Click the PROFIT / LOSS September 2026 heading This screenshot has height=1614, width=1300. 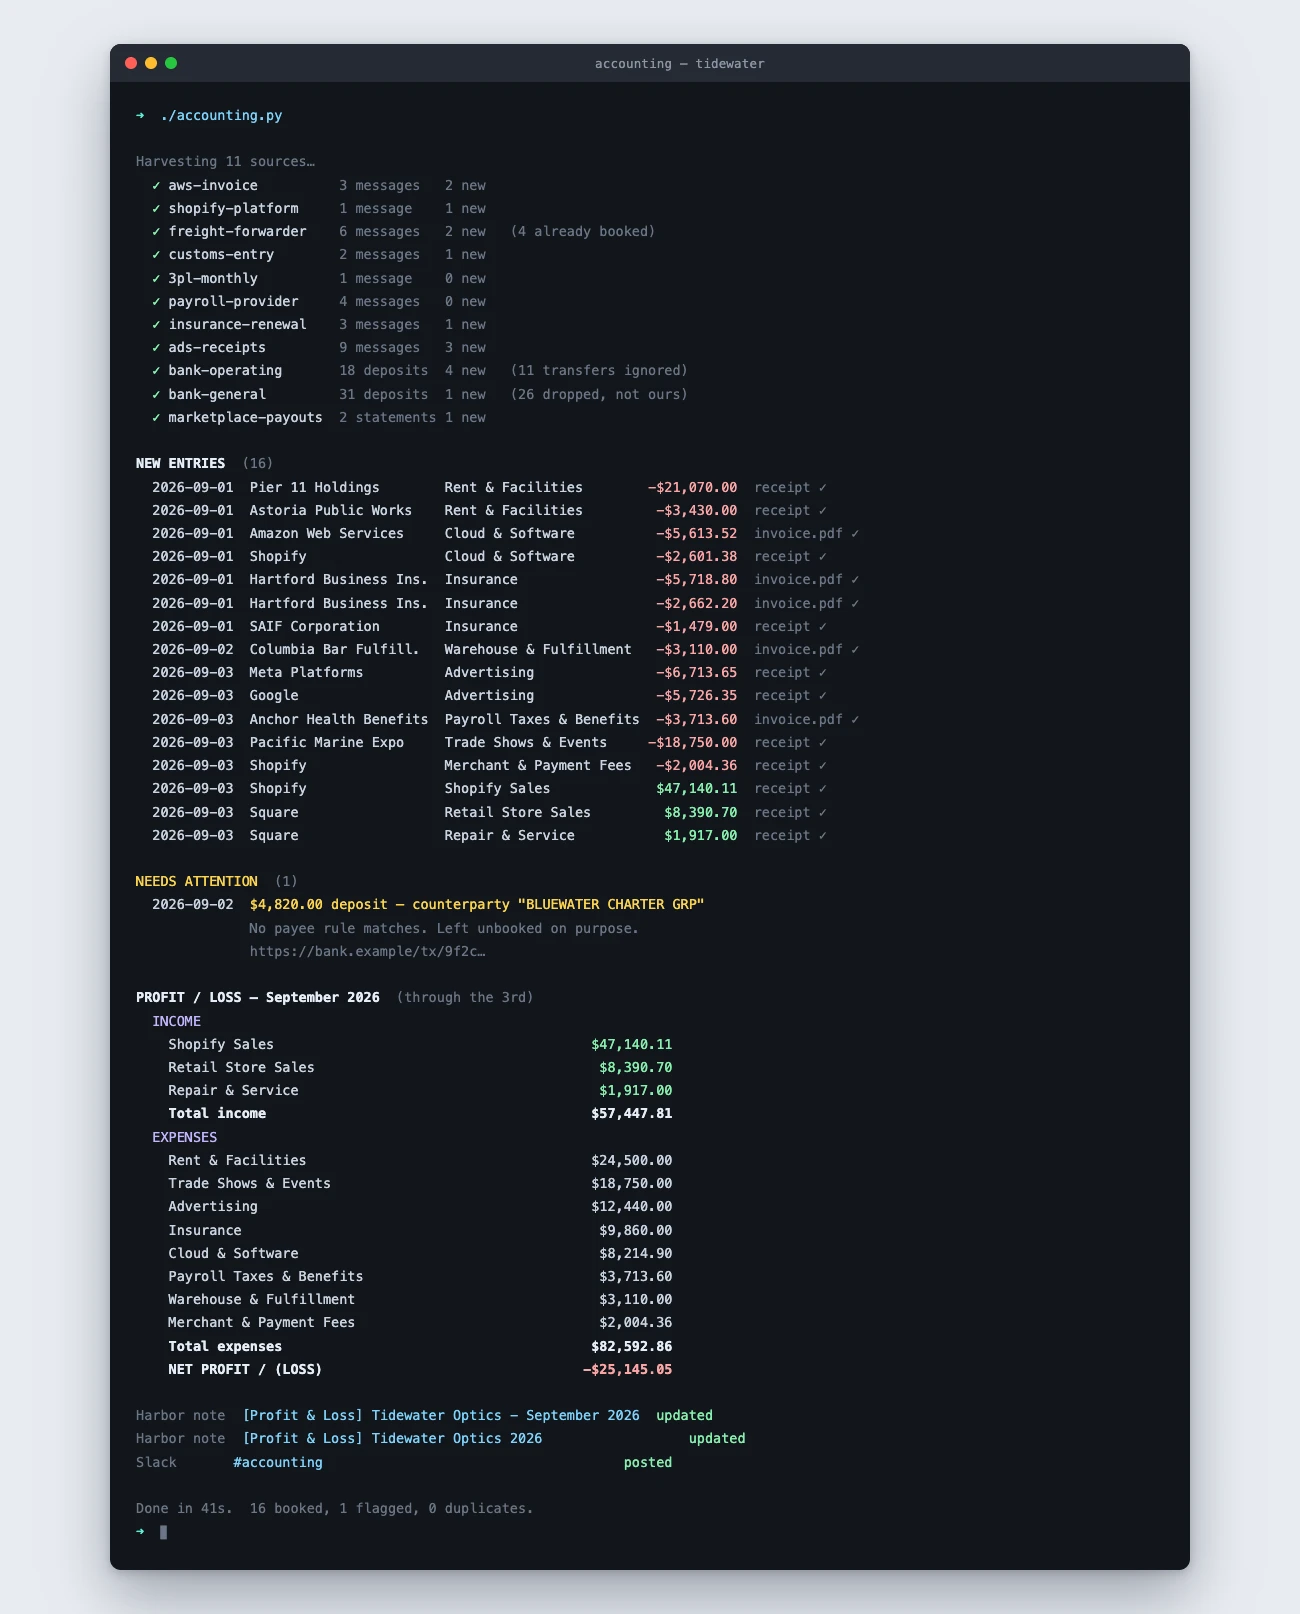tap(257, 997)
